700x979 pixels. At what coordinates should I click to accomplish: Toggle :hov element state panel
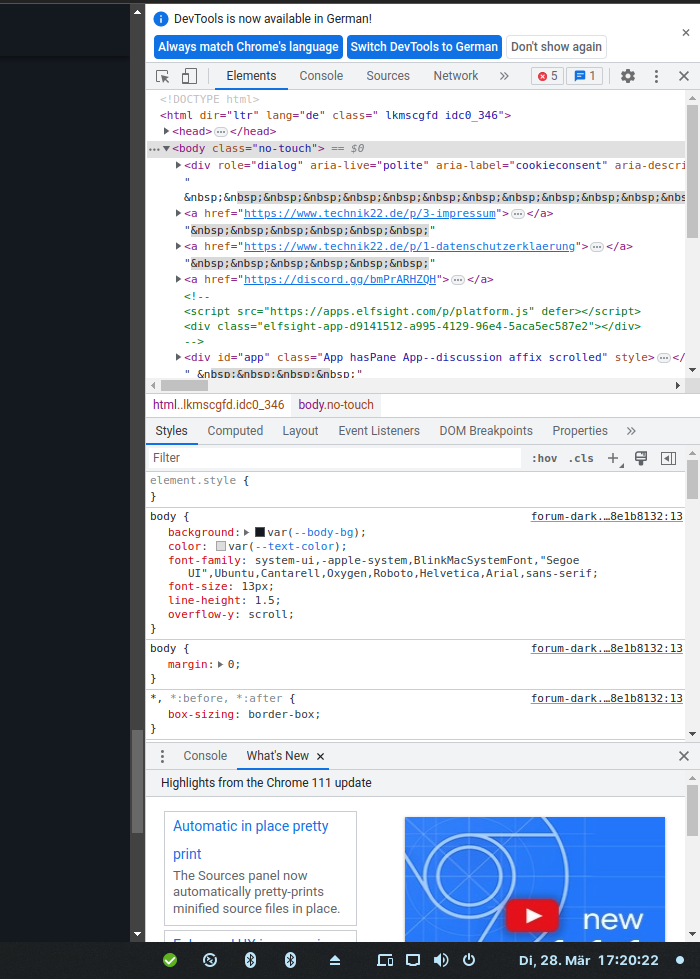coord(545,458)
